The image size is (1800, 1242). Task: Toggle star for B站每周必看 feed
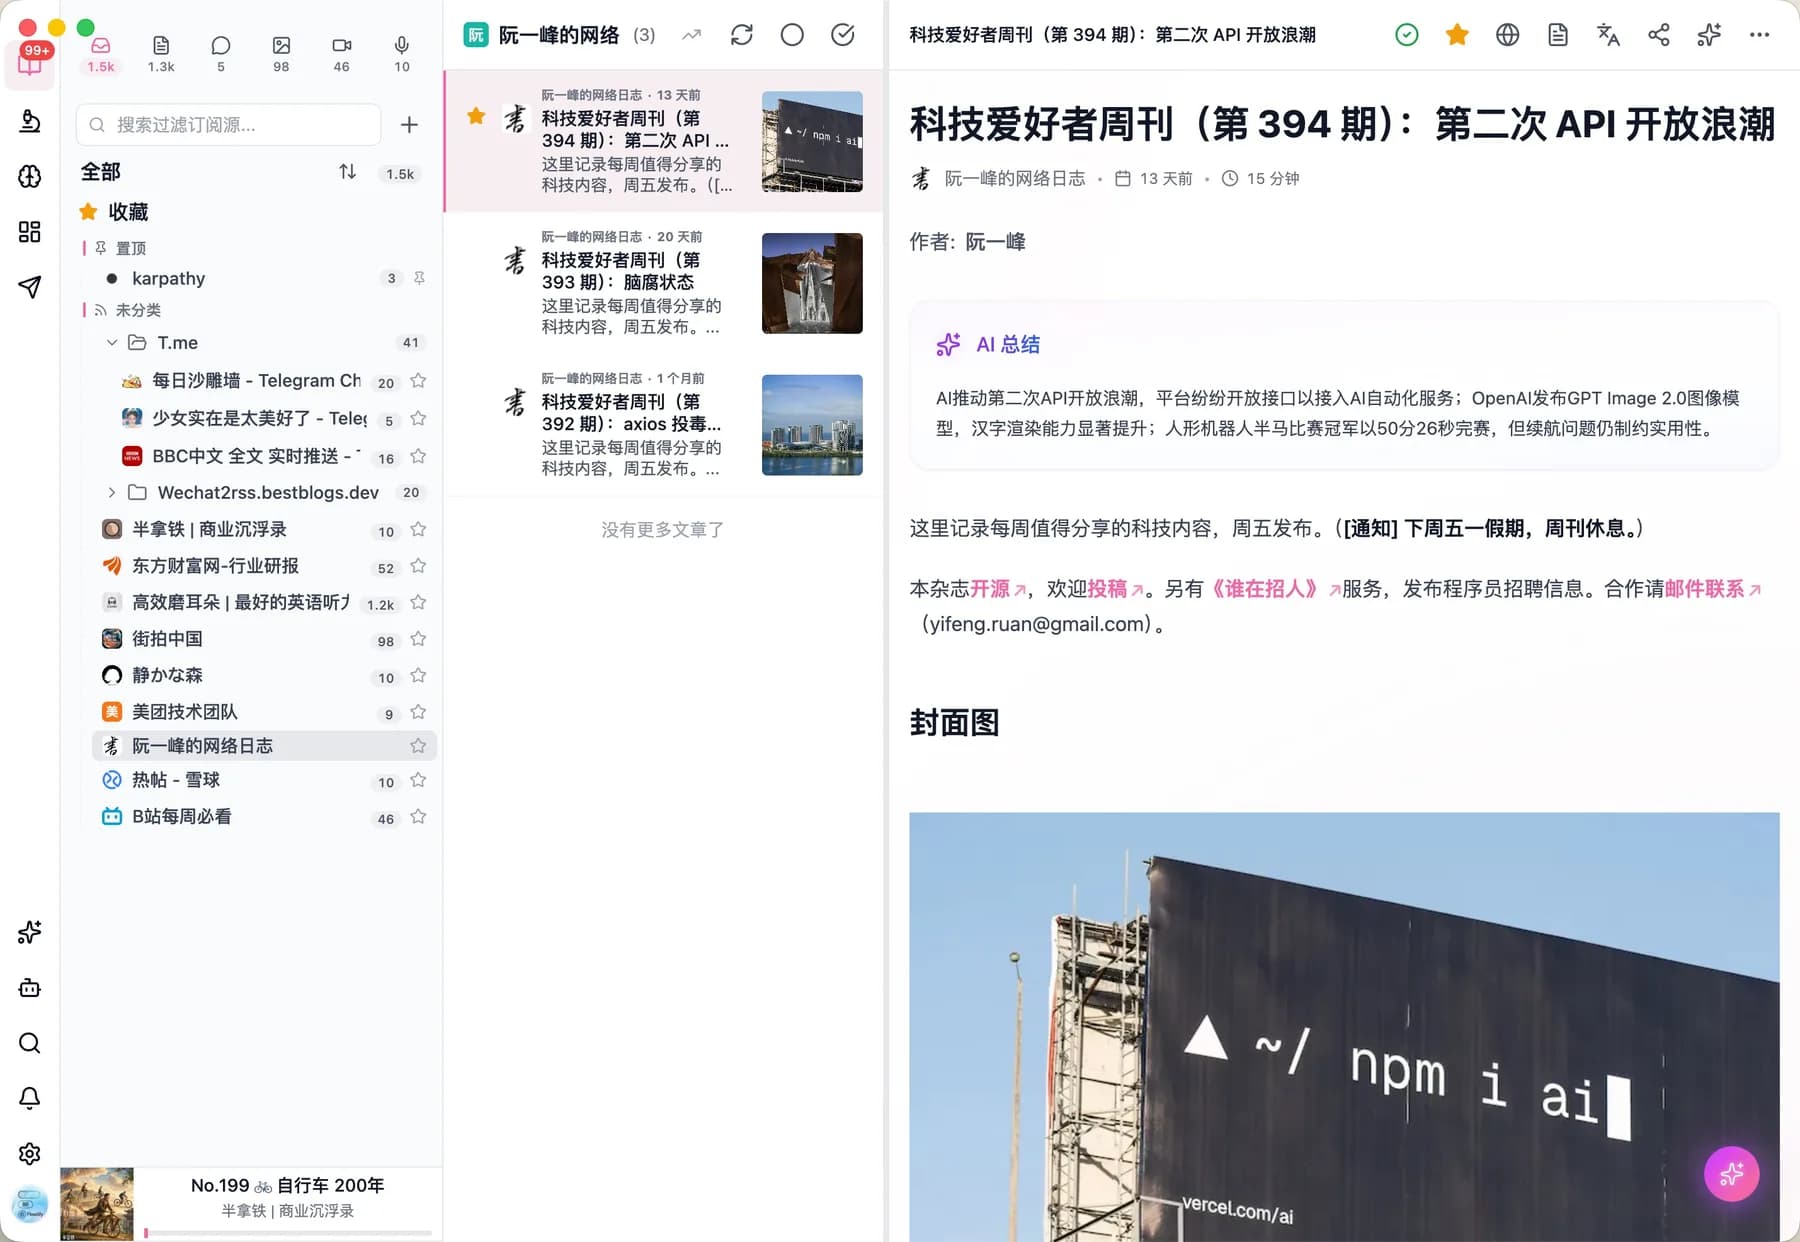[x=418, y=817]
